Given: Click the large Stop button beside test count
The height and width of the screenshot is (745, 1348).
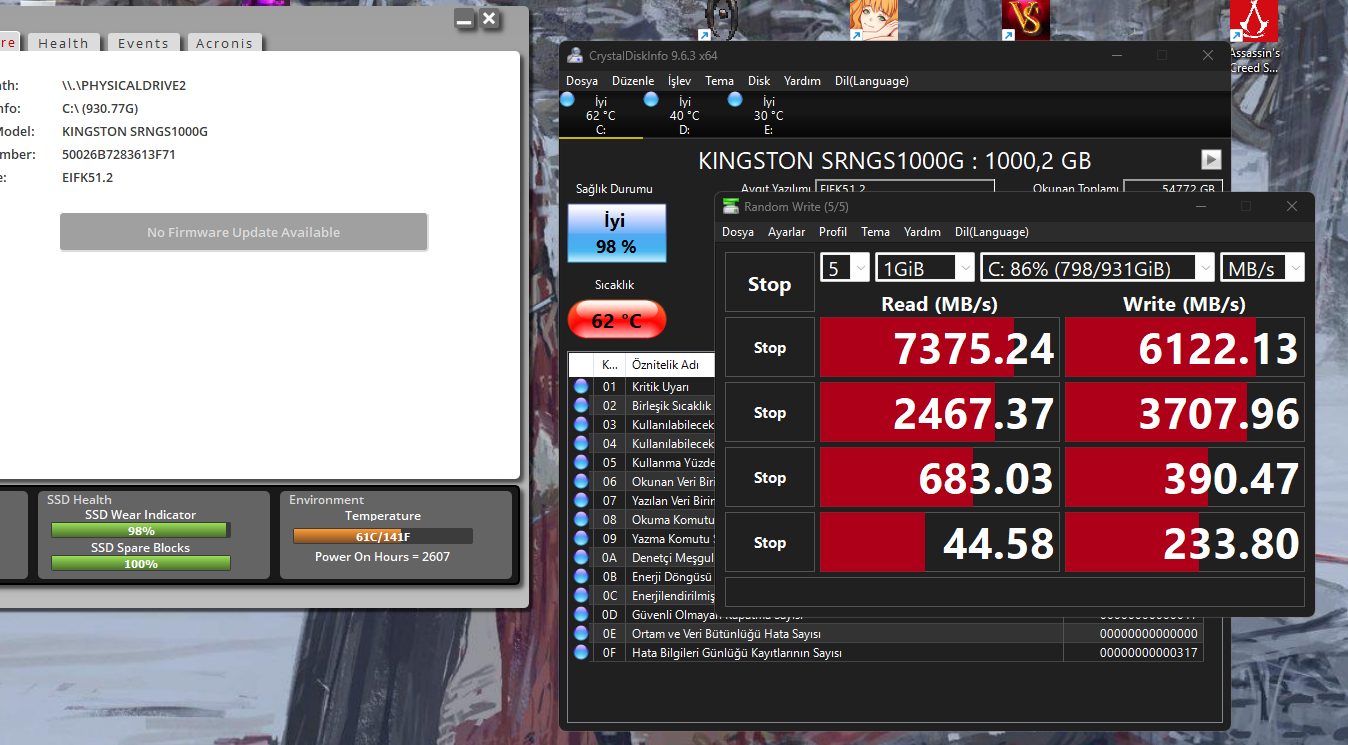Looking at the screenshot, I should click(x=770, y=284).
